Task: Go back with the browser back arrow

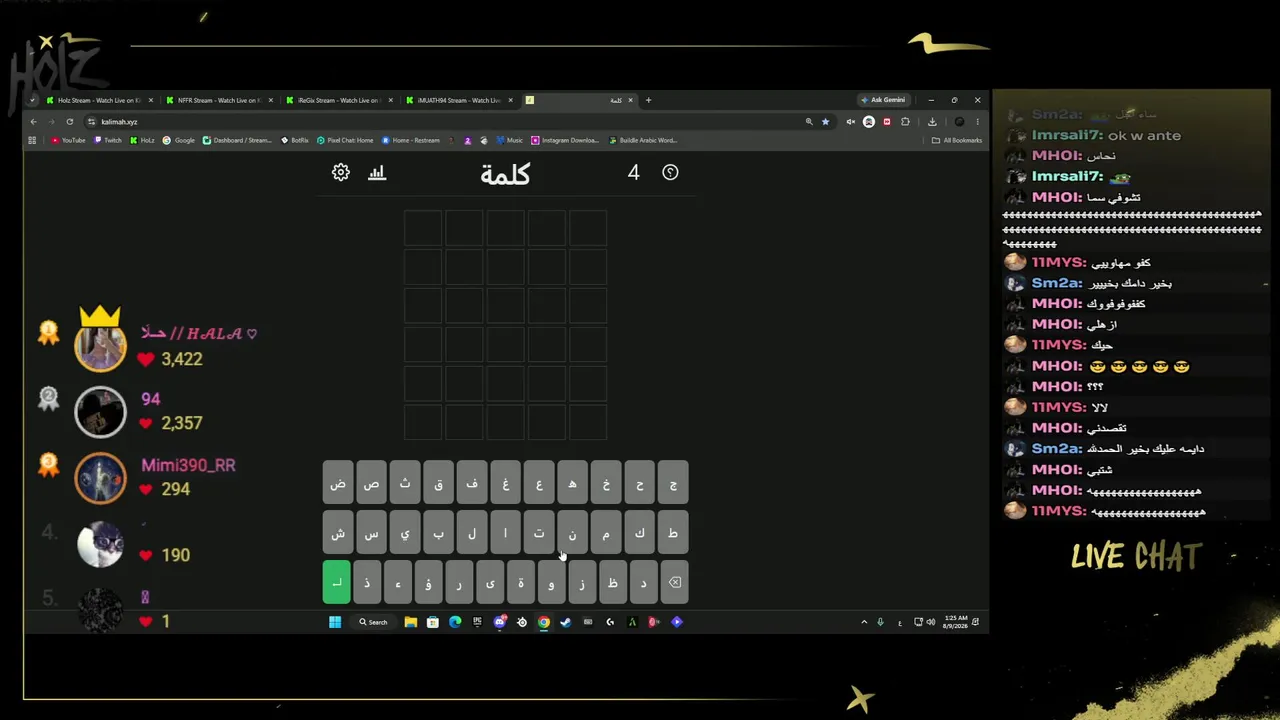Action: pos(33,122)
